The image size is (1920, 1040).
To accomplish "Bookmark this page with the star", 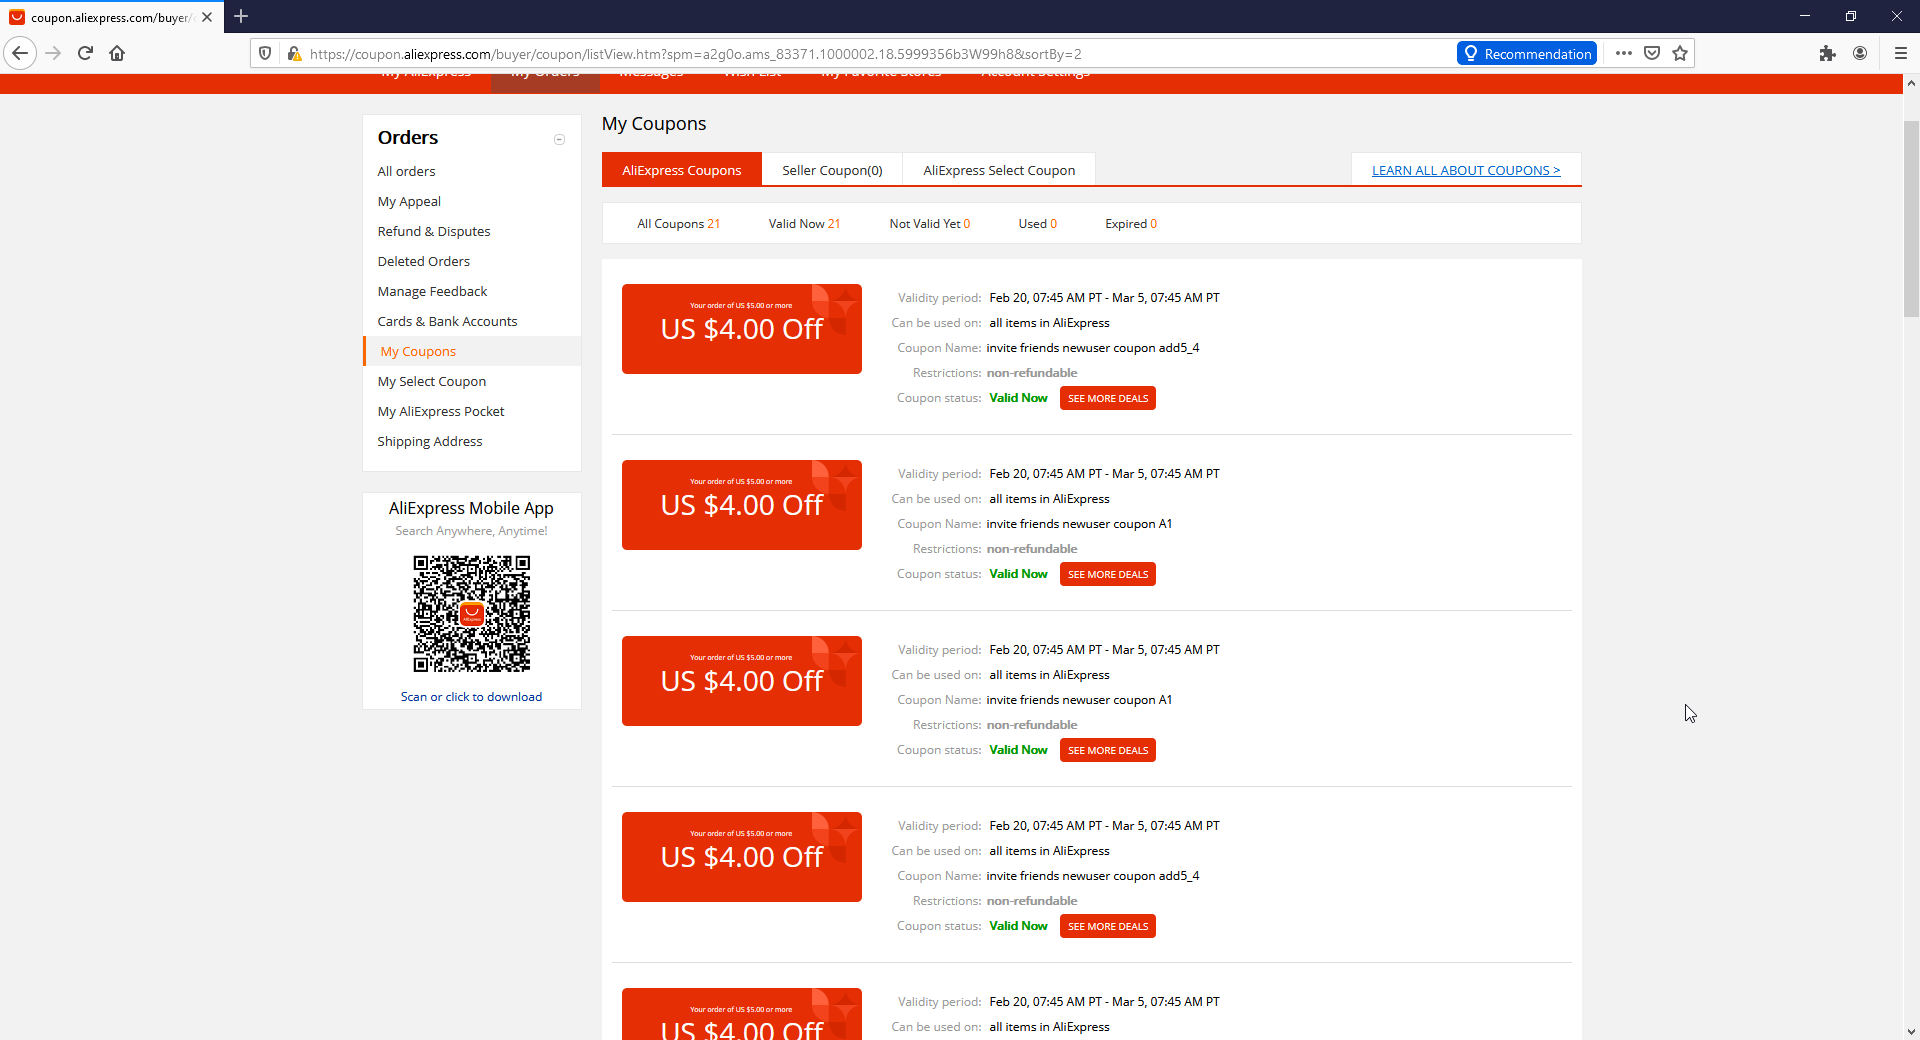I will (1680, 53).
